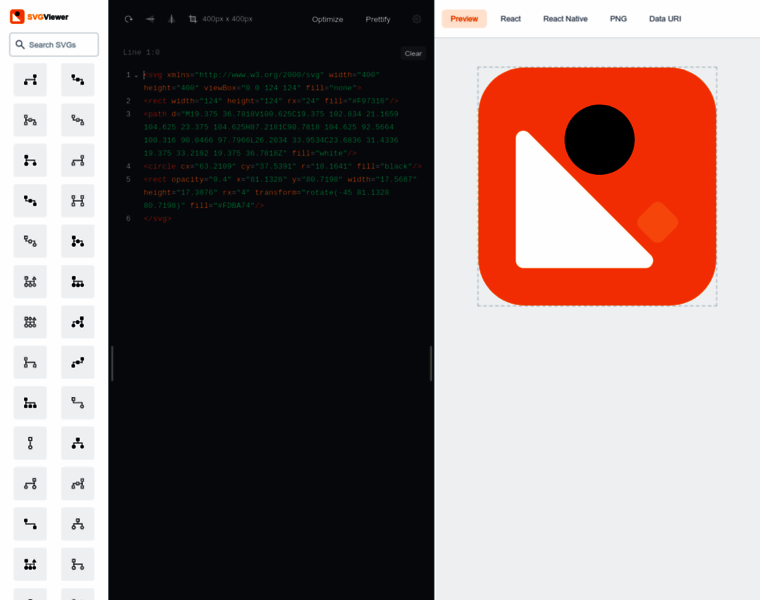
Task: Select the outlined three-node hierarchy tree thumbnail
Action: point(78,524)
